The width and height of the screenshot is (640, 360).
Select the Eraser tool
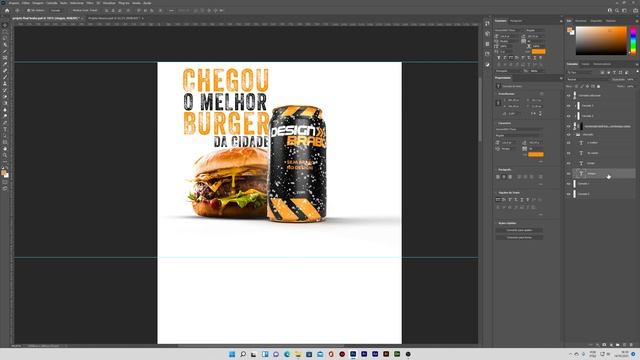(5, 97)
